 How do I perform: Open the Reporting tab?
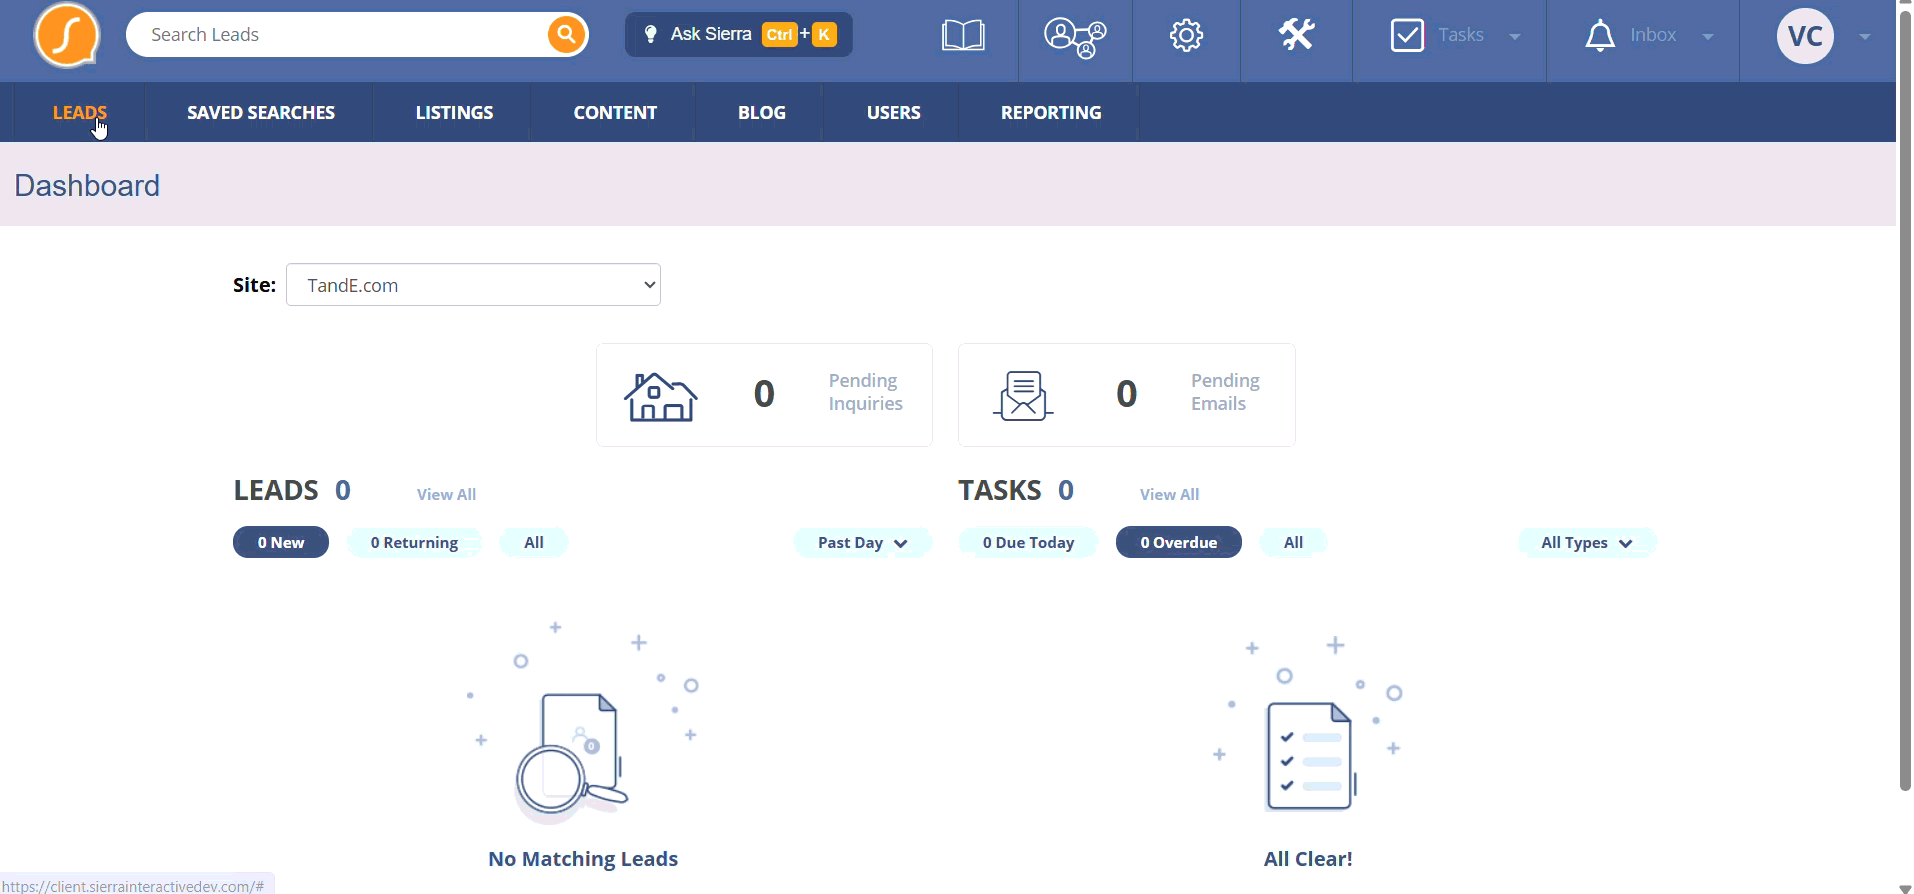click(x=1051, y=113)
